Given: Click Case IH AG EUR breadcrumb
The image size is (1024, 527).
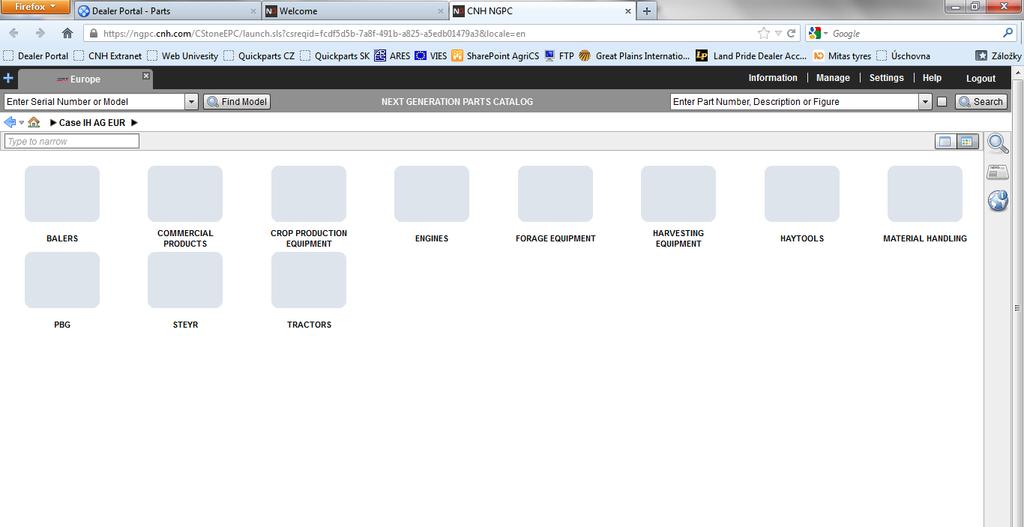Looking at the screenshot, I should (x=92, y=123).
